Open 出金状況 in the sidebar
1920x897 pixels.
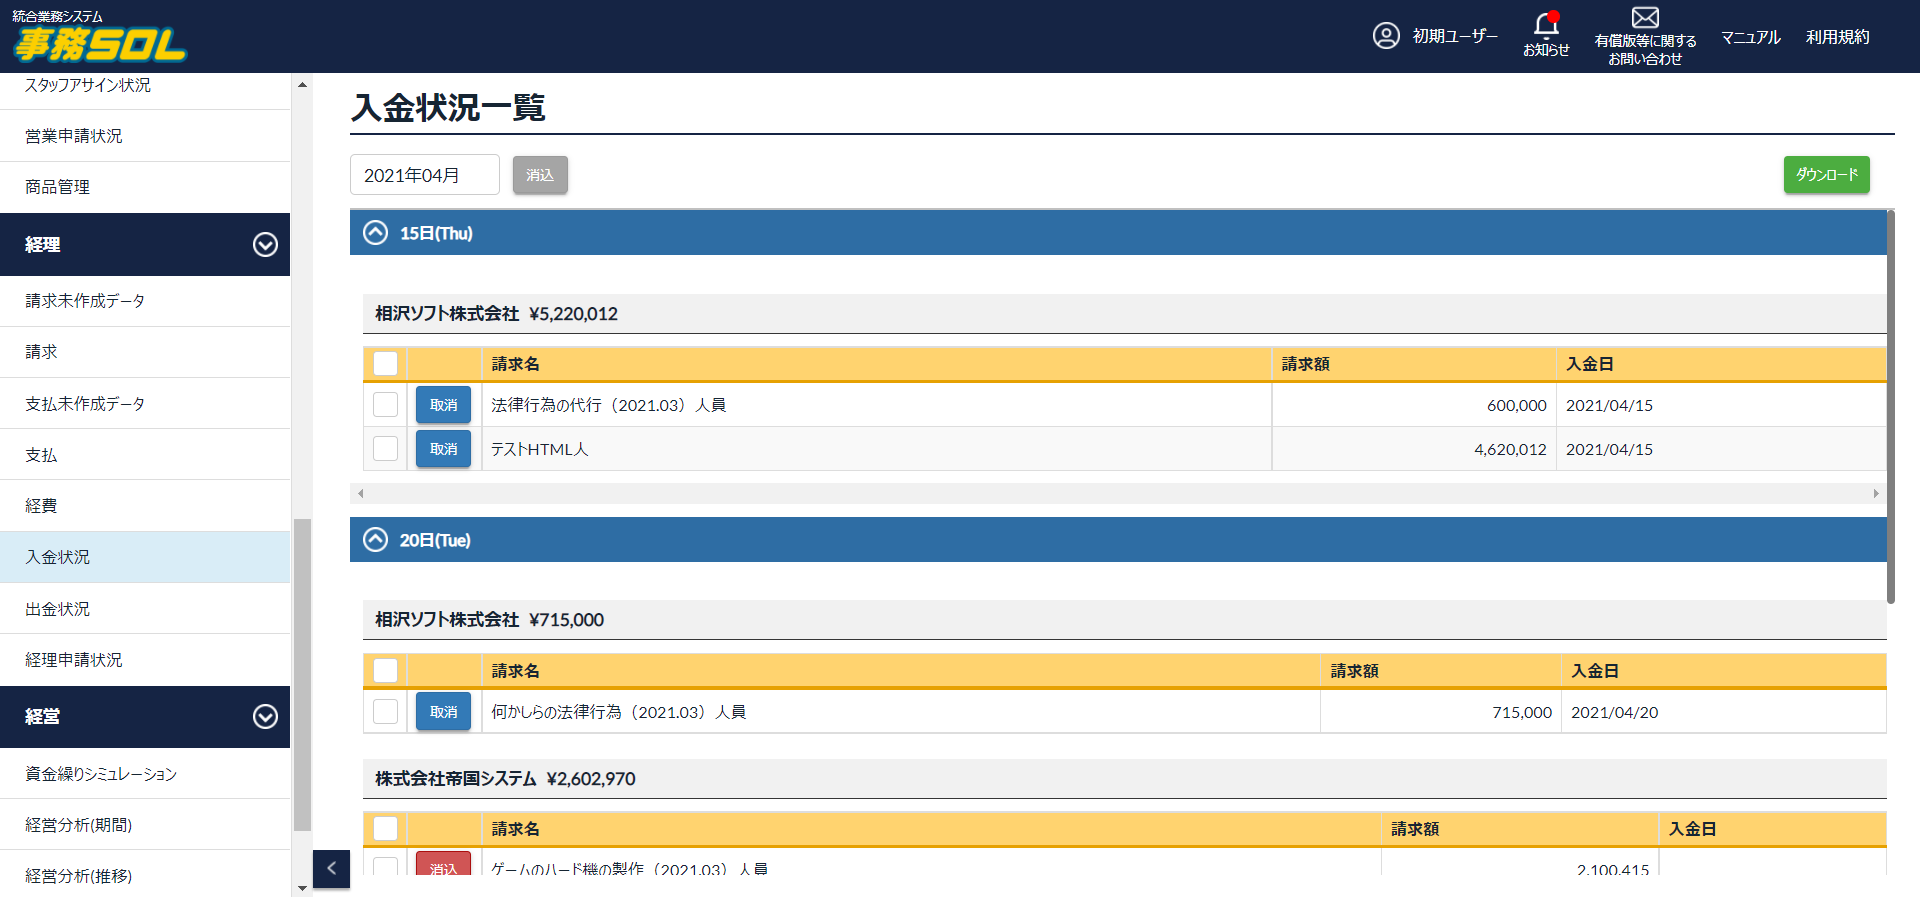pos(58,609)
